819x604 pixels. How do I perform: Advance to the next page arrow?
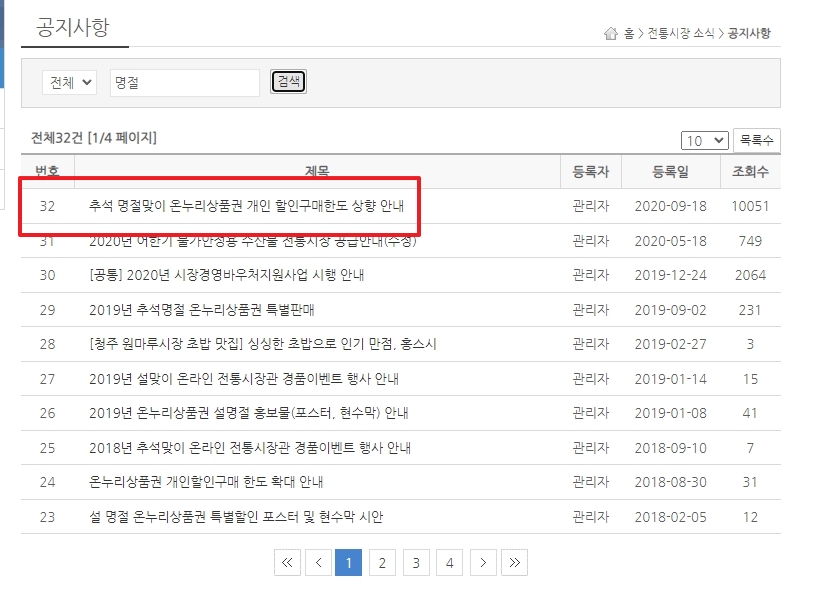point(484,562)
